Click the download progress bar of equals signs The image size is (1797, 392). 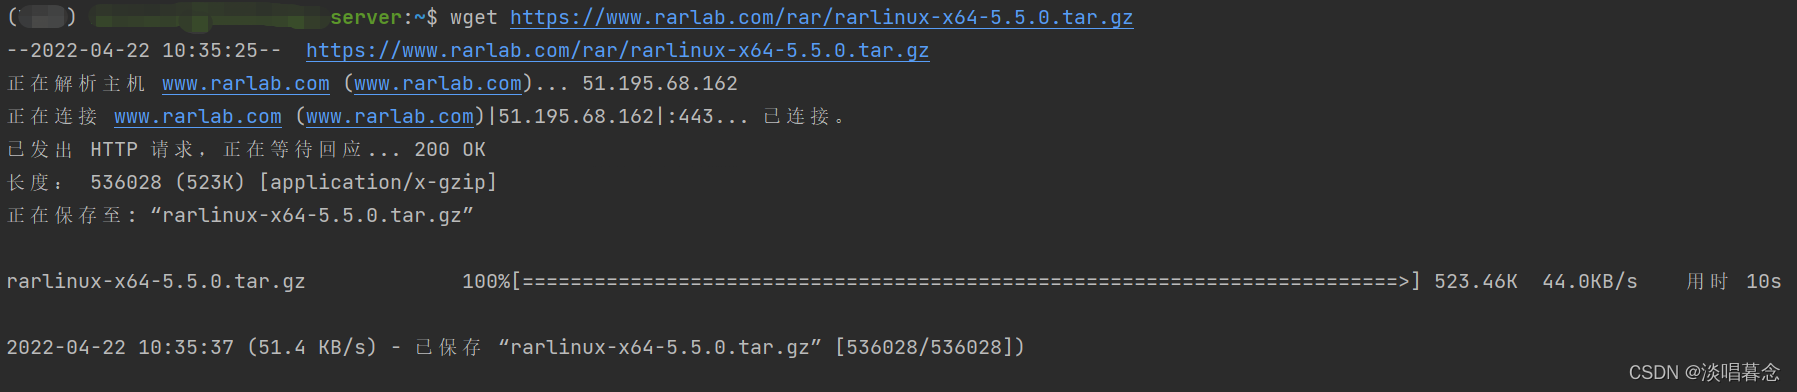(x=966, y=282)
